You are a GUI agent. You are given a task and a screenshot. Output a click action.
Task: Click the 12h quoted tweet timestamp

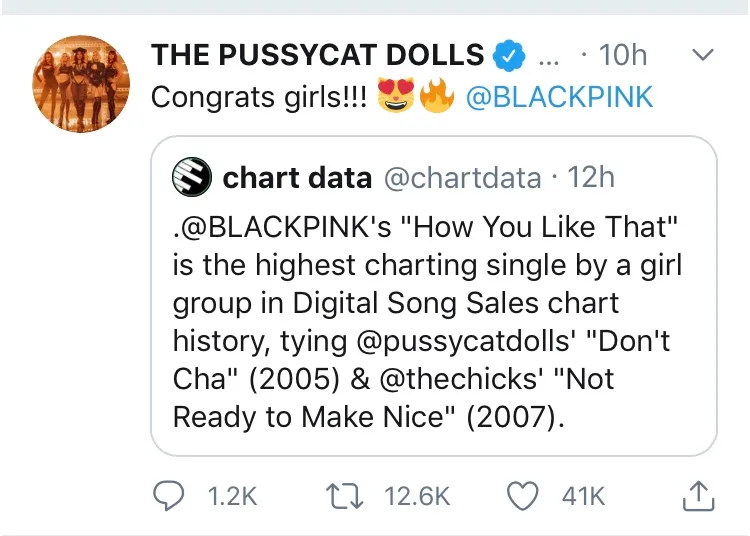(591, 177)
